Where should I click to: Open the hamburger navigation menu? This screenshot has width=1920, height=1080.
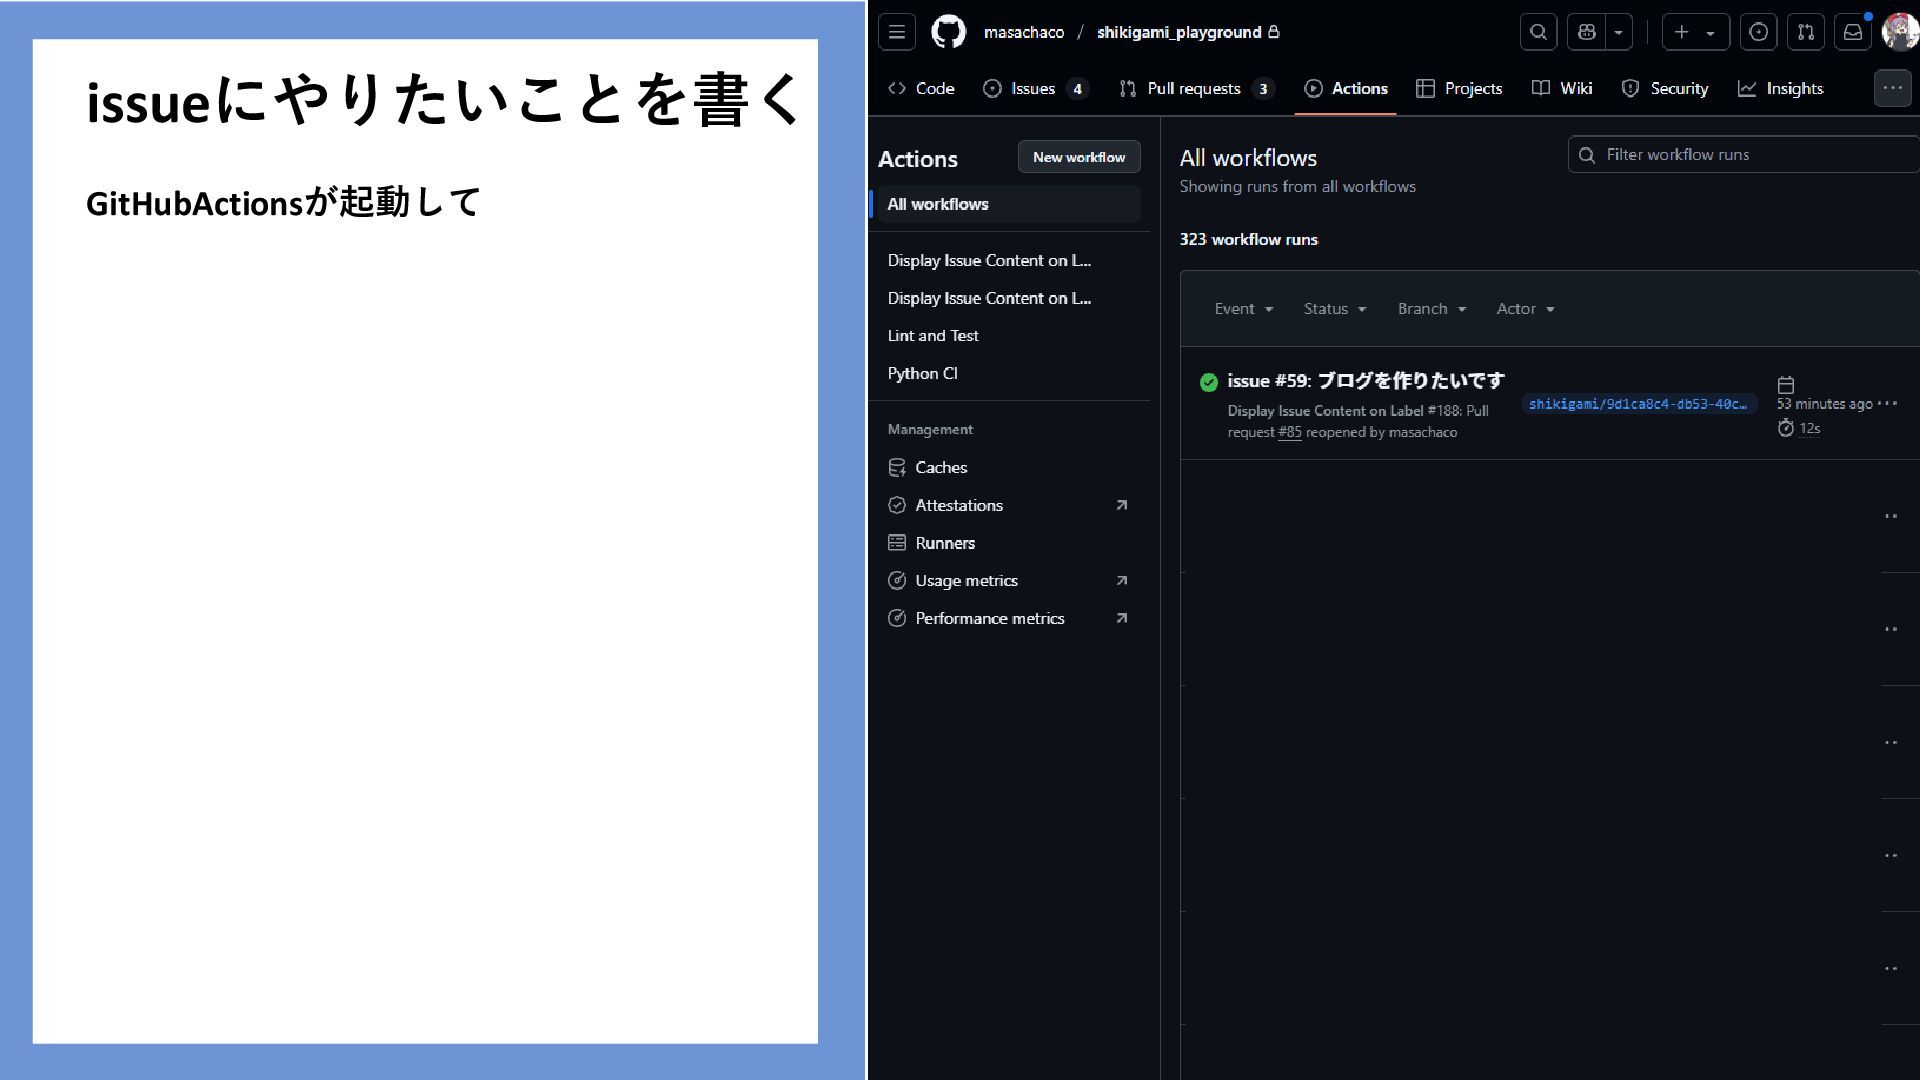tap(896, 32)
